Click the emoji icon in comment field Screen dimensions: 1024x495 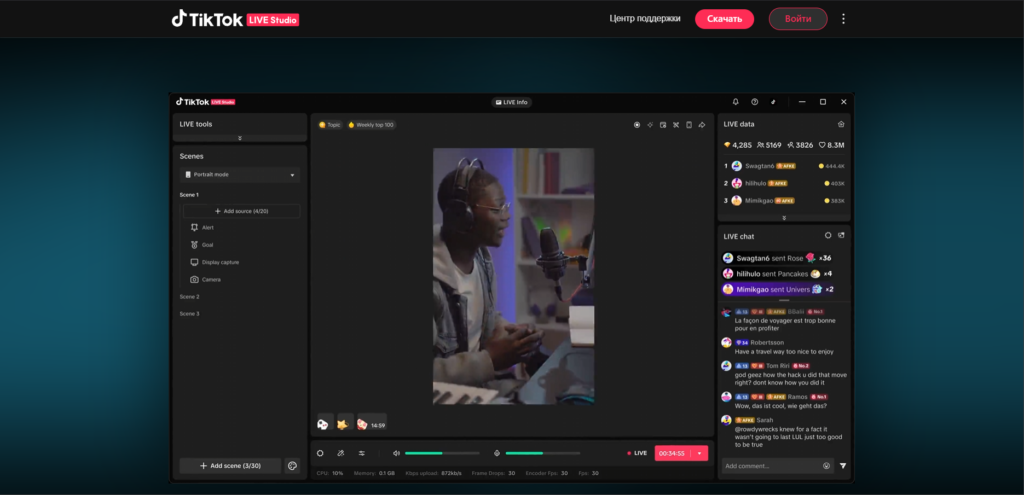[x=826, y=466]
